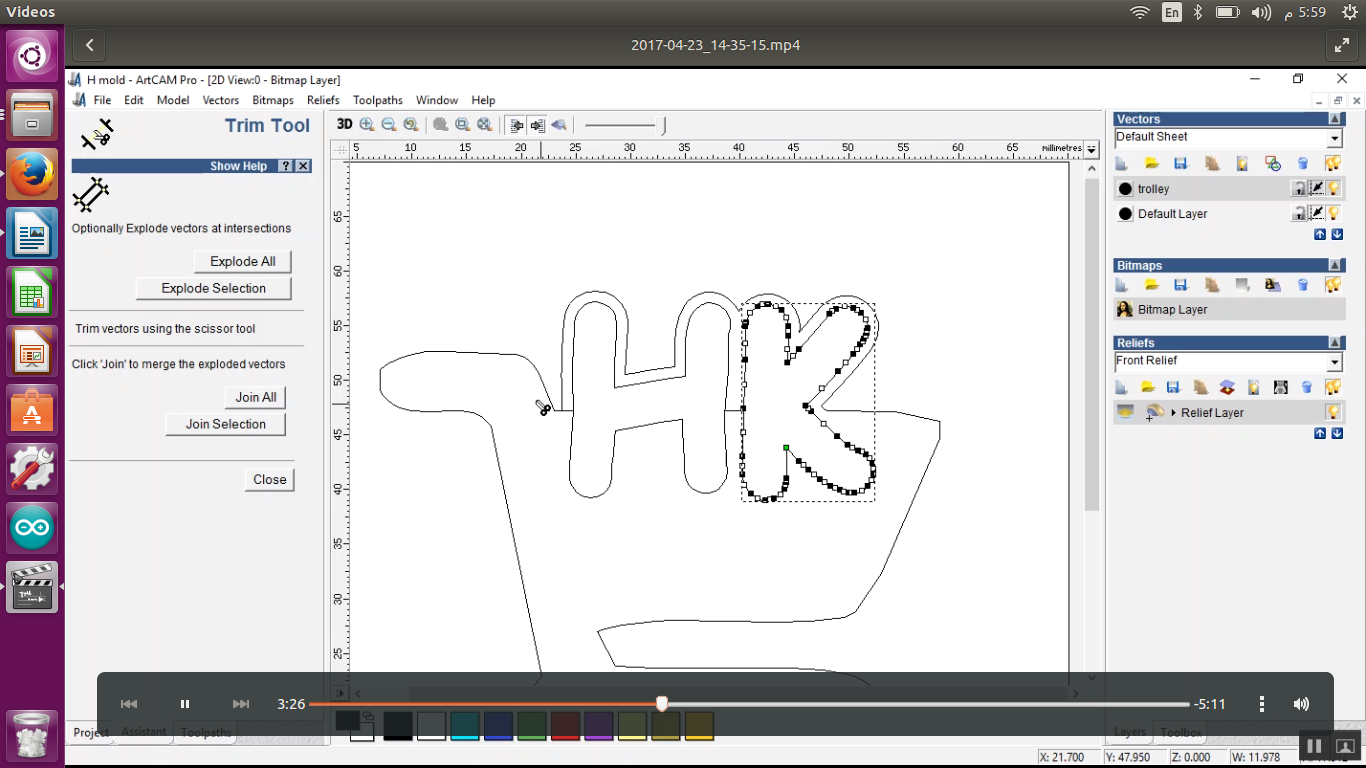Viewport: 1366px width, 768px height.
Task: Open the Bitmaps menu
Action: pyautogui.click(x=273, y=100)
